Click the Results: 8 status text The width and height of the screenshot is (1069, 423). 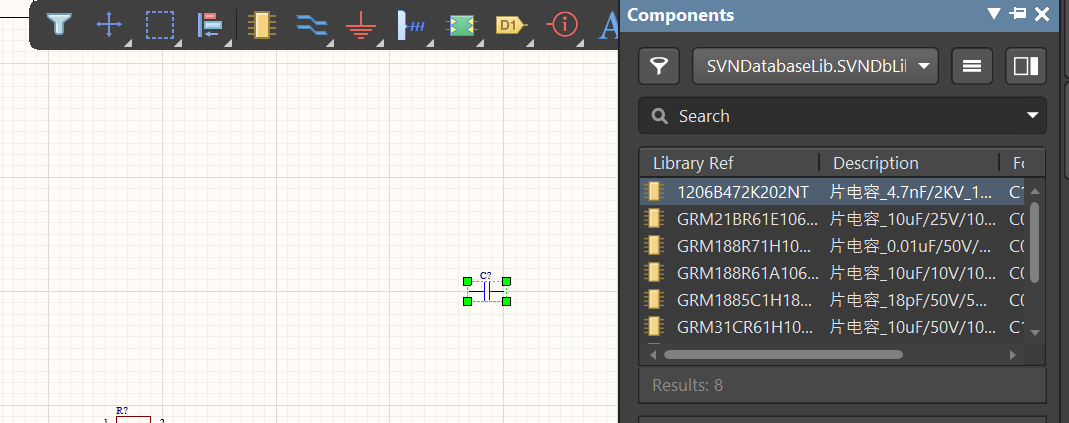tap(687, 385)
